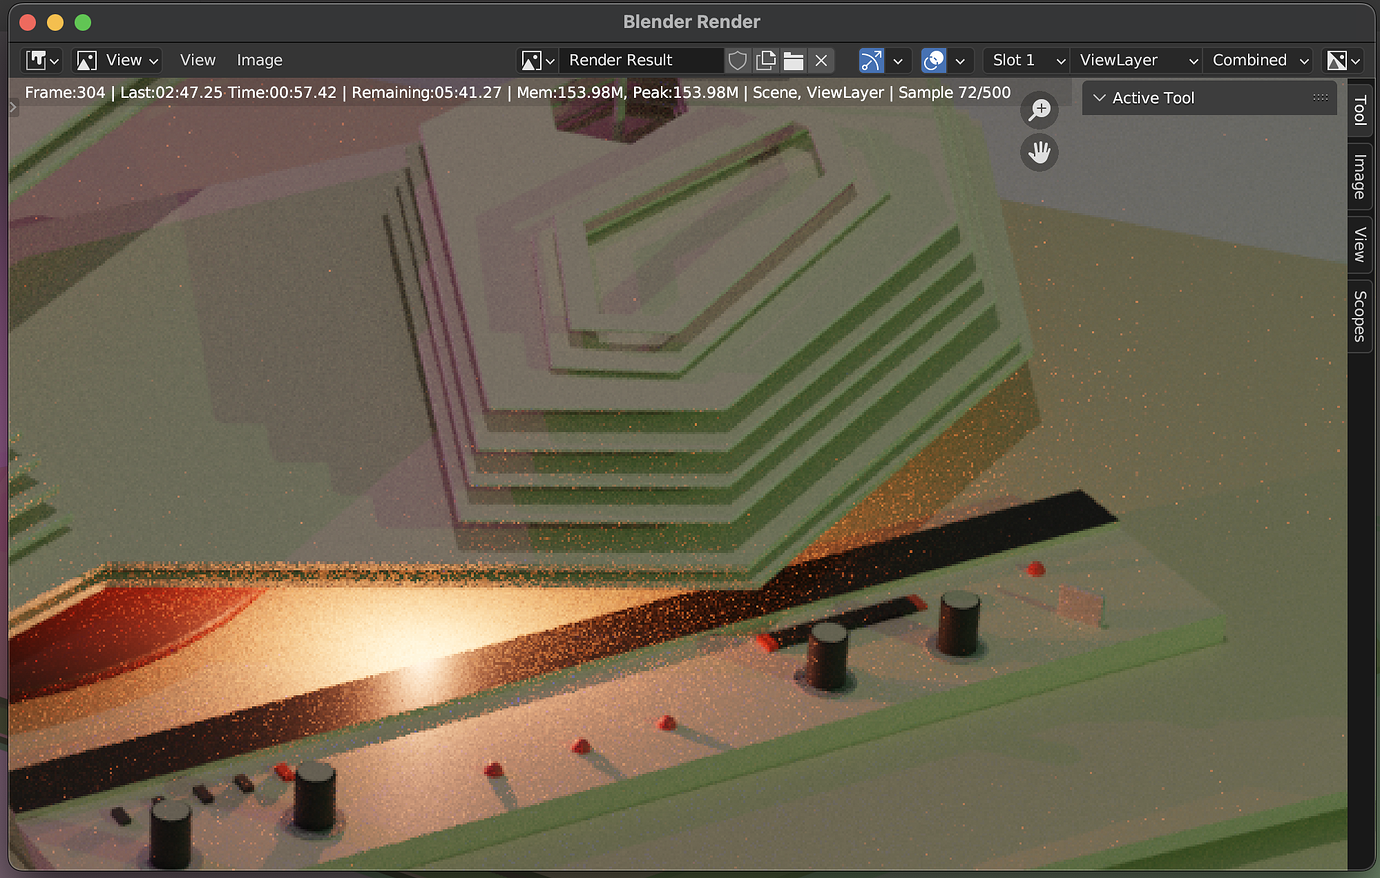This screenshot has width=1380, height=878.
Task: Open the View menu next to Image
Action: click(x=197, y=60)
